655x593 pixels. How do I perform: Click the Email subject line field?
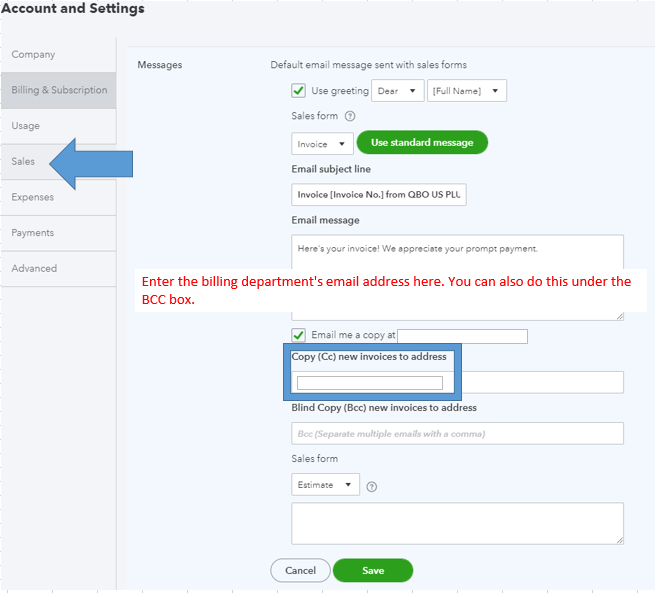pos(379,195)
